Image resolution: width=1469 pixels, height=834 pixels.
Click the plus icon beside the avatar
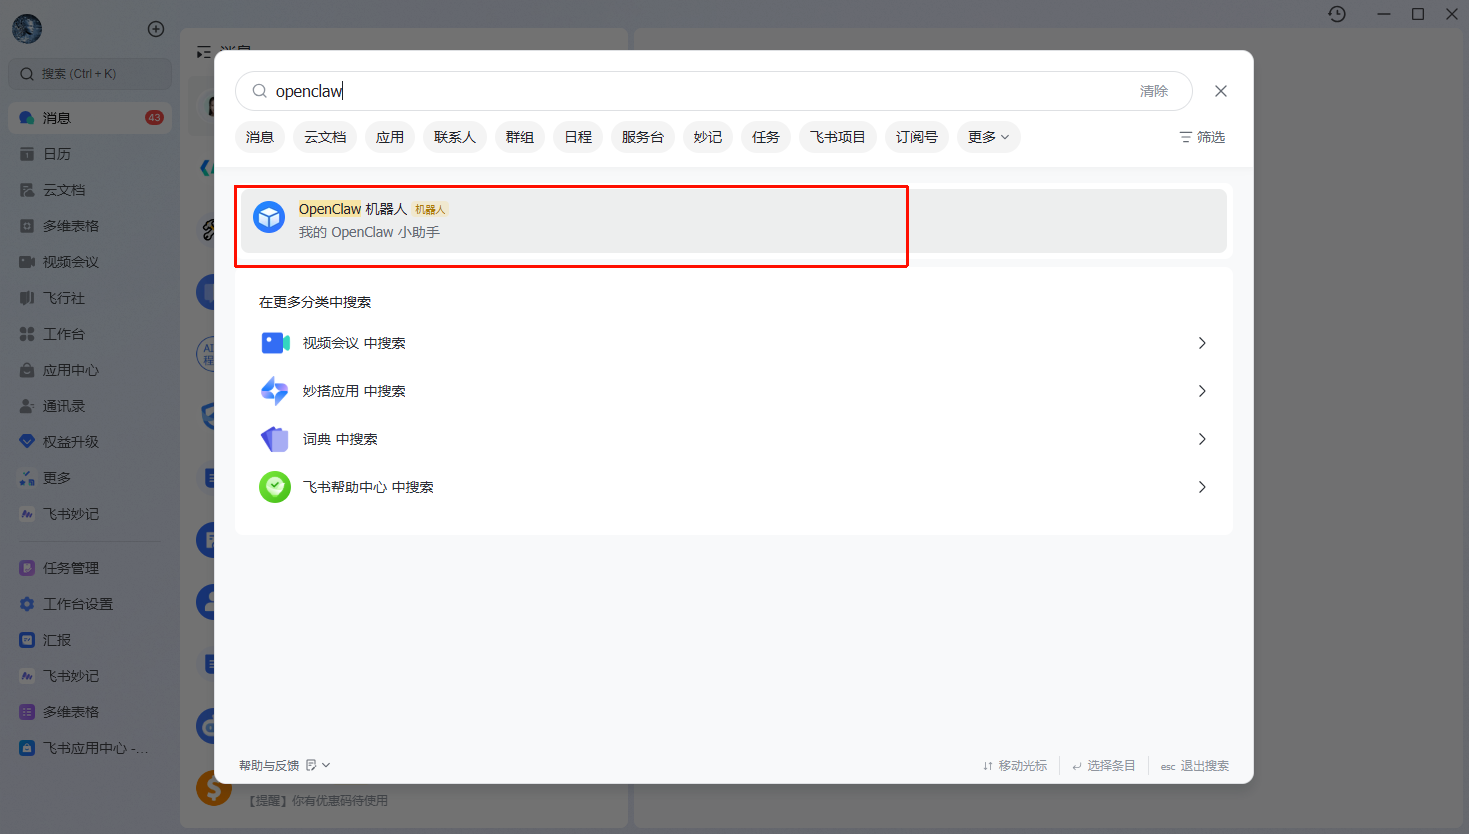(156, 29)
